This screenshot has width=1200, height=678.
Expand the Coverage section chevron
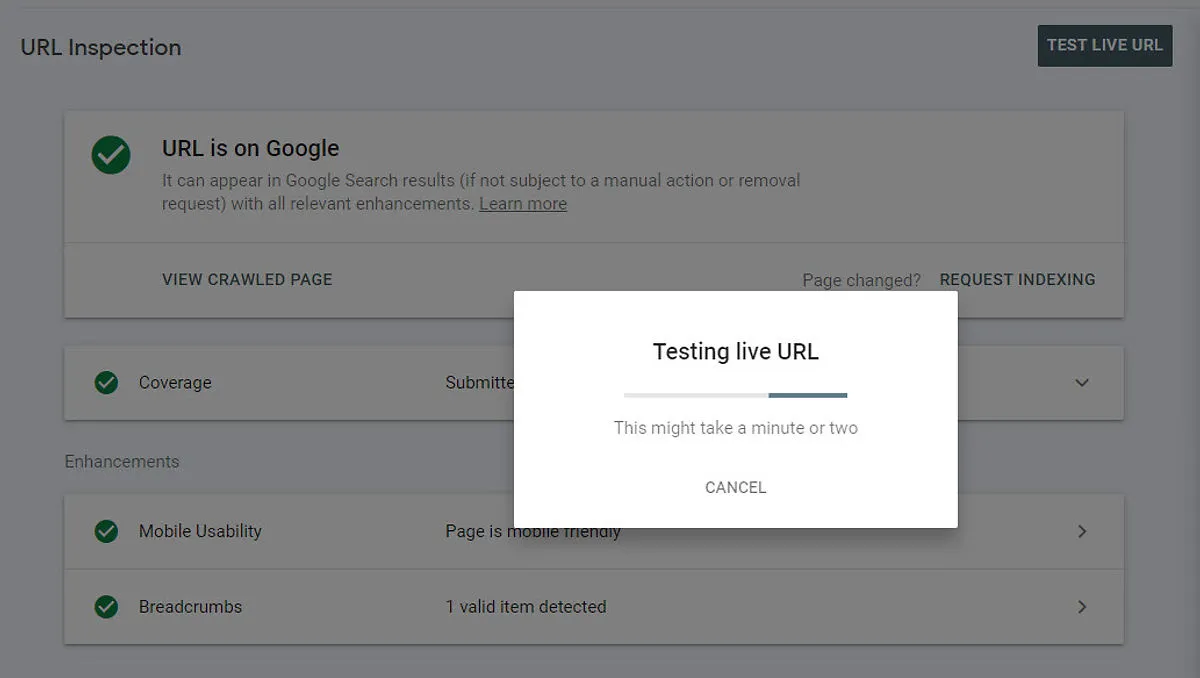1081,383
